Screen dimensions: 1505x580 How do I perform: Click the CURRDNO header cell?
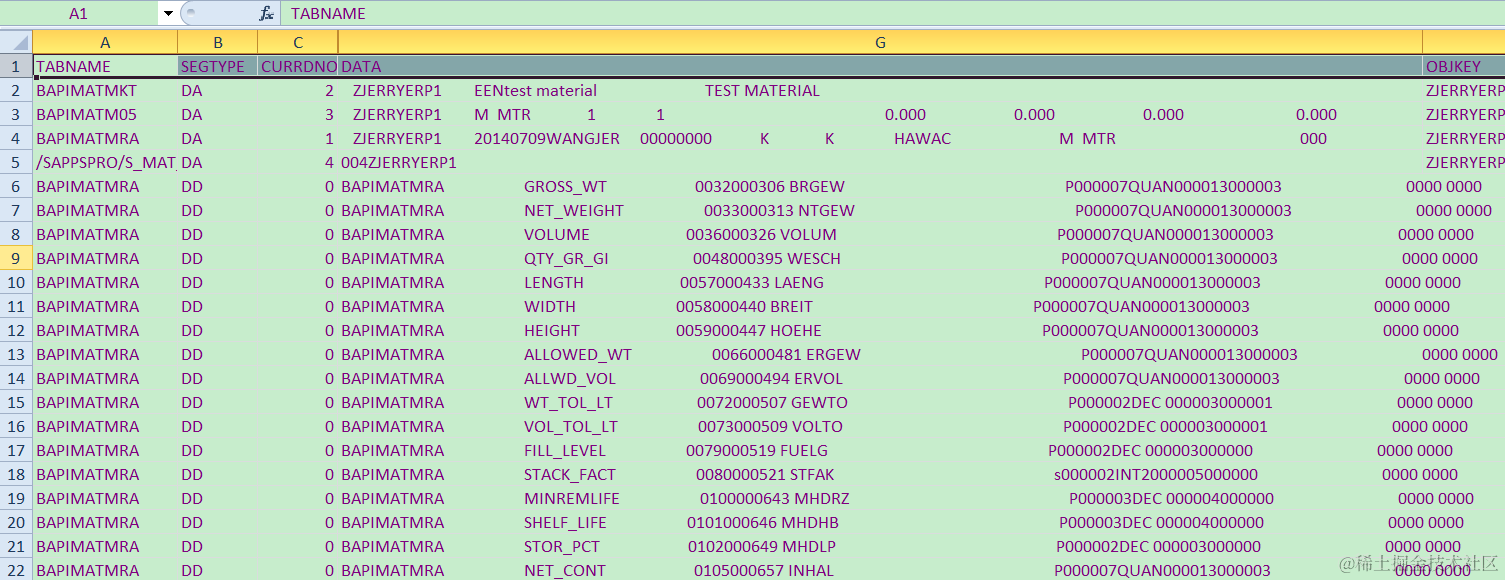coord(298,67)
